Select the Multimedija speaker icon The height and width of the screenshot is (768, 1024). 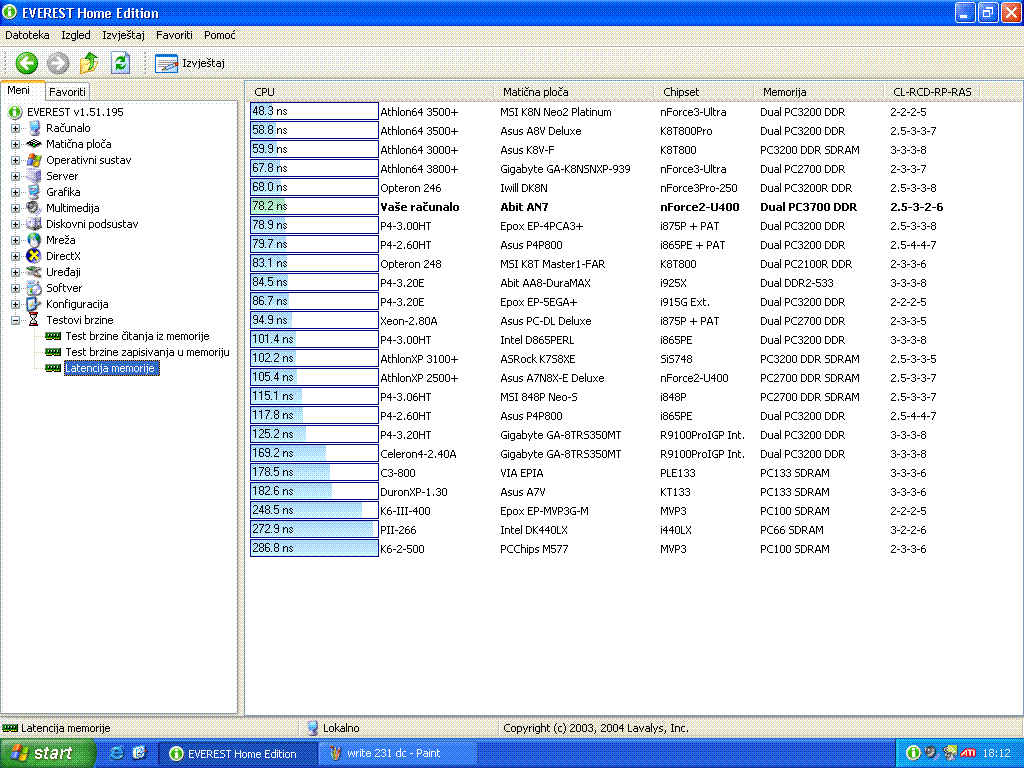point(35,208)
